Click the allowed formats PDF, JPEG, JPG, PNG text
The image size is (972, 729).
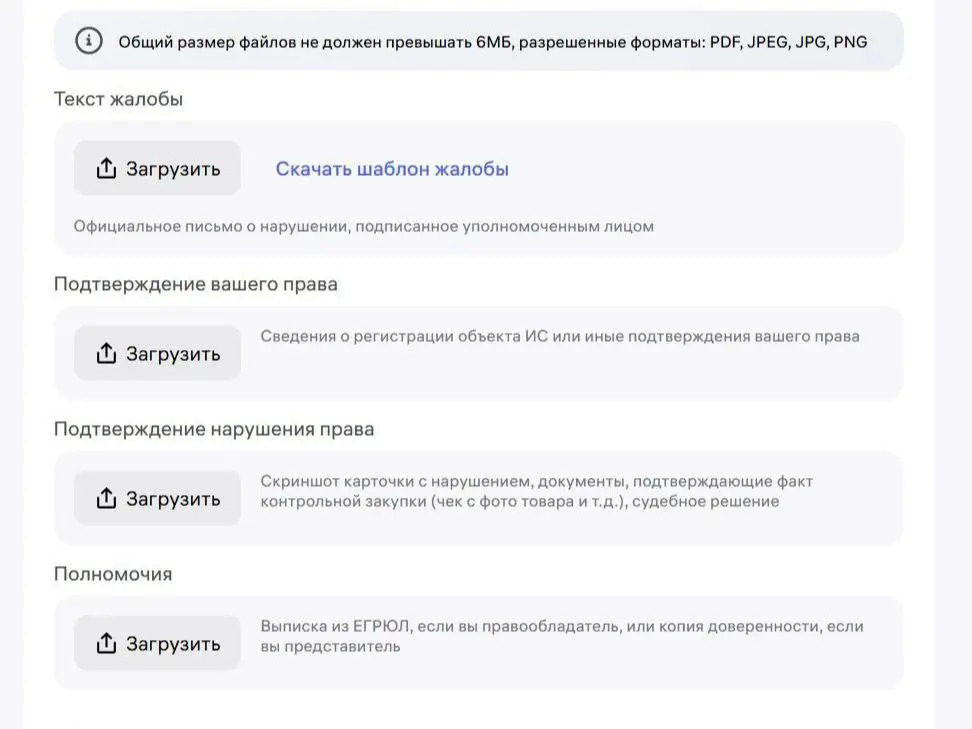click(788, 42)
